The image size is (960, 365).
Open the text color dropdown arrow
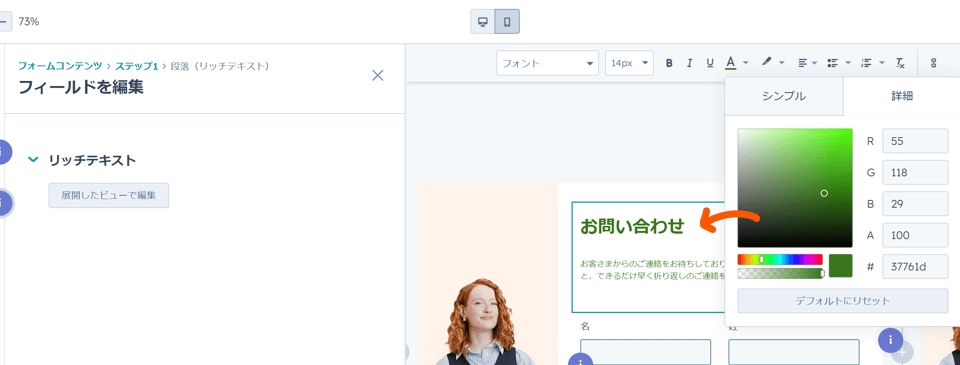pos(746,63)
